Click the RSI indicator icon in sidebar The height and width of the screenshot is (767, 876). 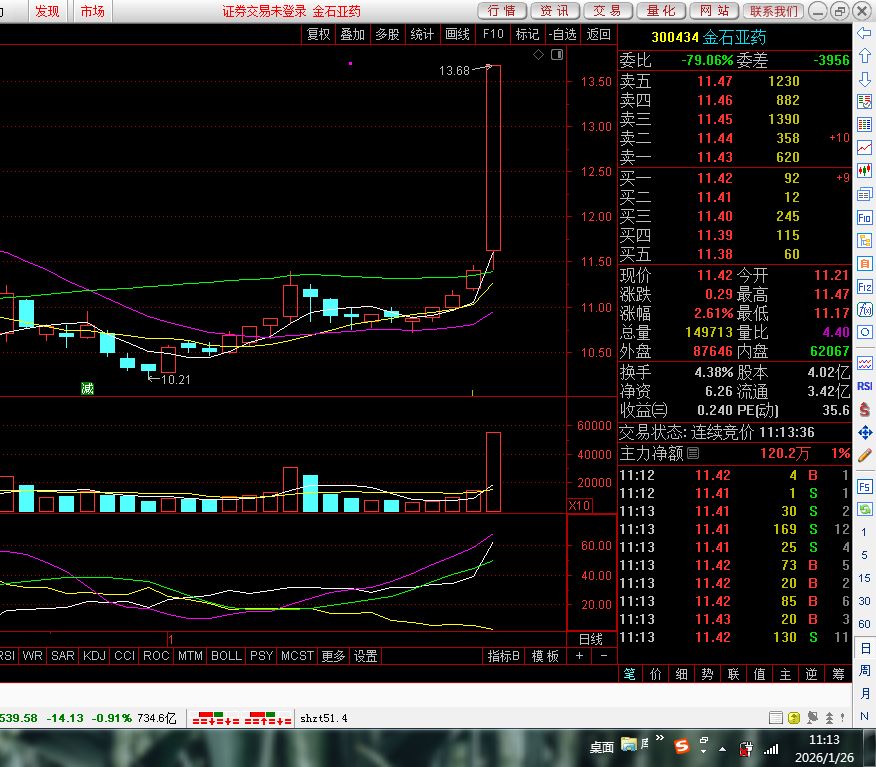click(865, 386)
